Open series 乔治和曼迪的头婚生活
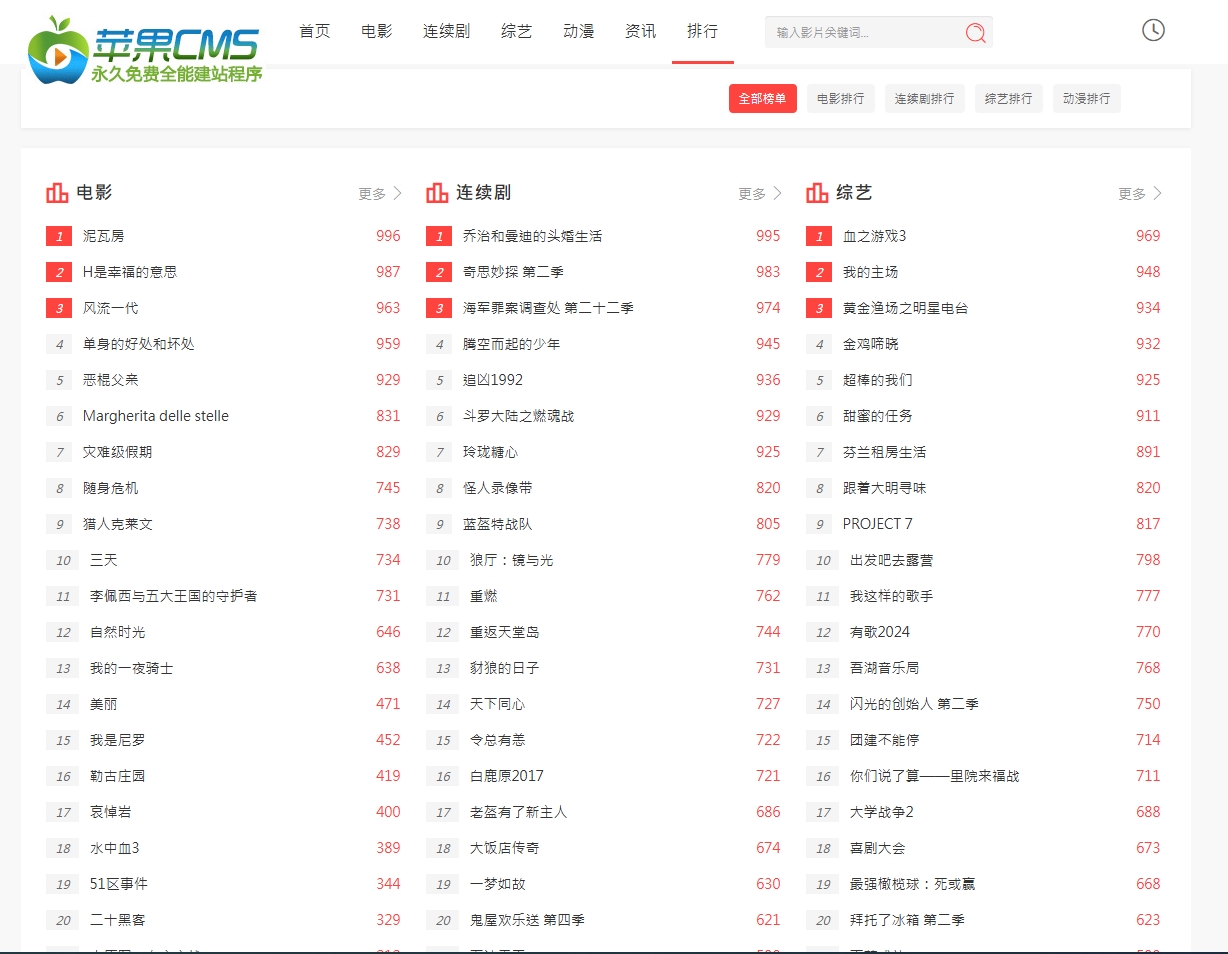 point(533,236)
